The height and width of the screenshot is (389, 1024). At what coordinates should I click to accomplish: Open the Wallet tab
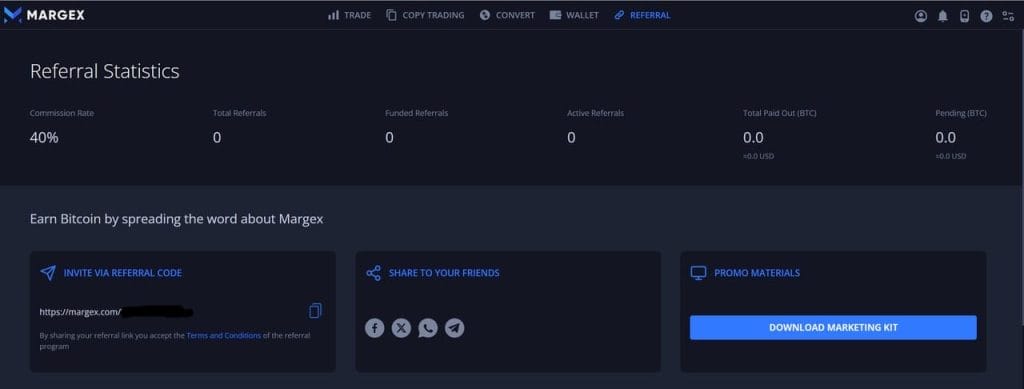[574, 15]
